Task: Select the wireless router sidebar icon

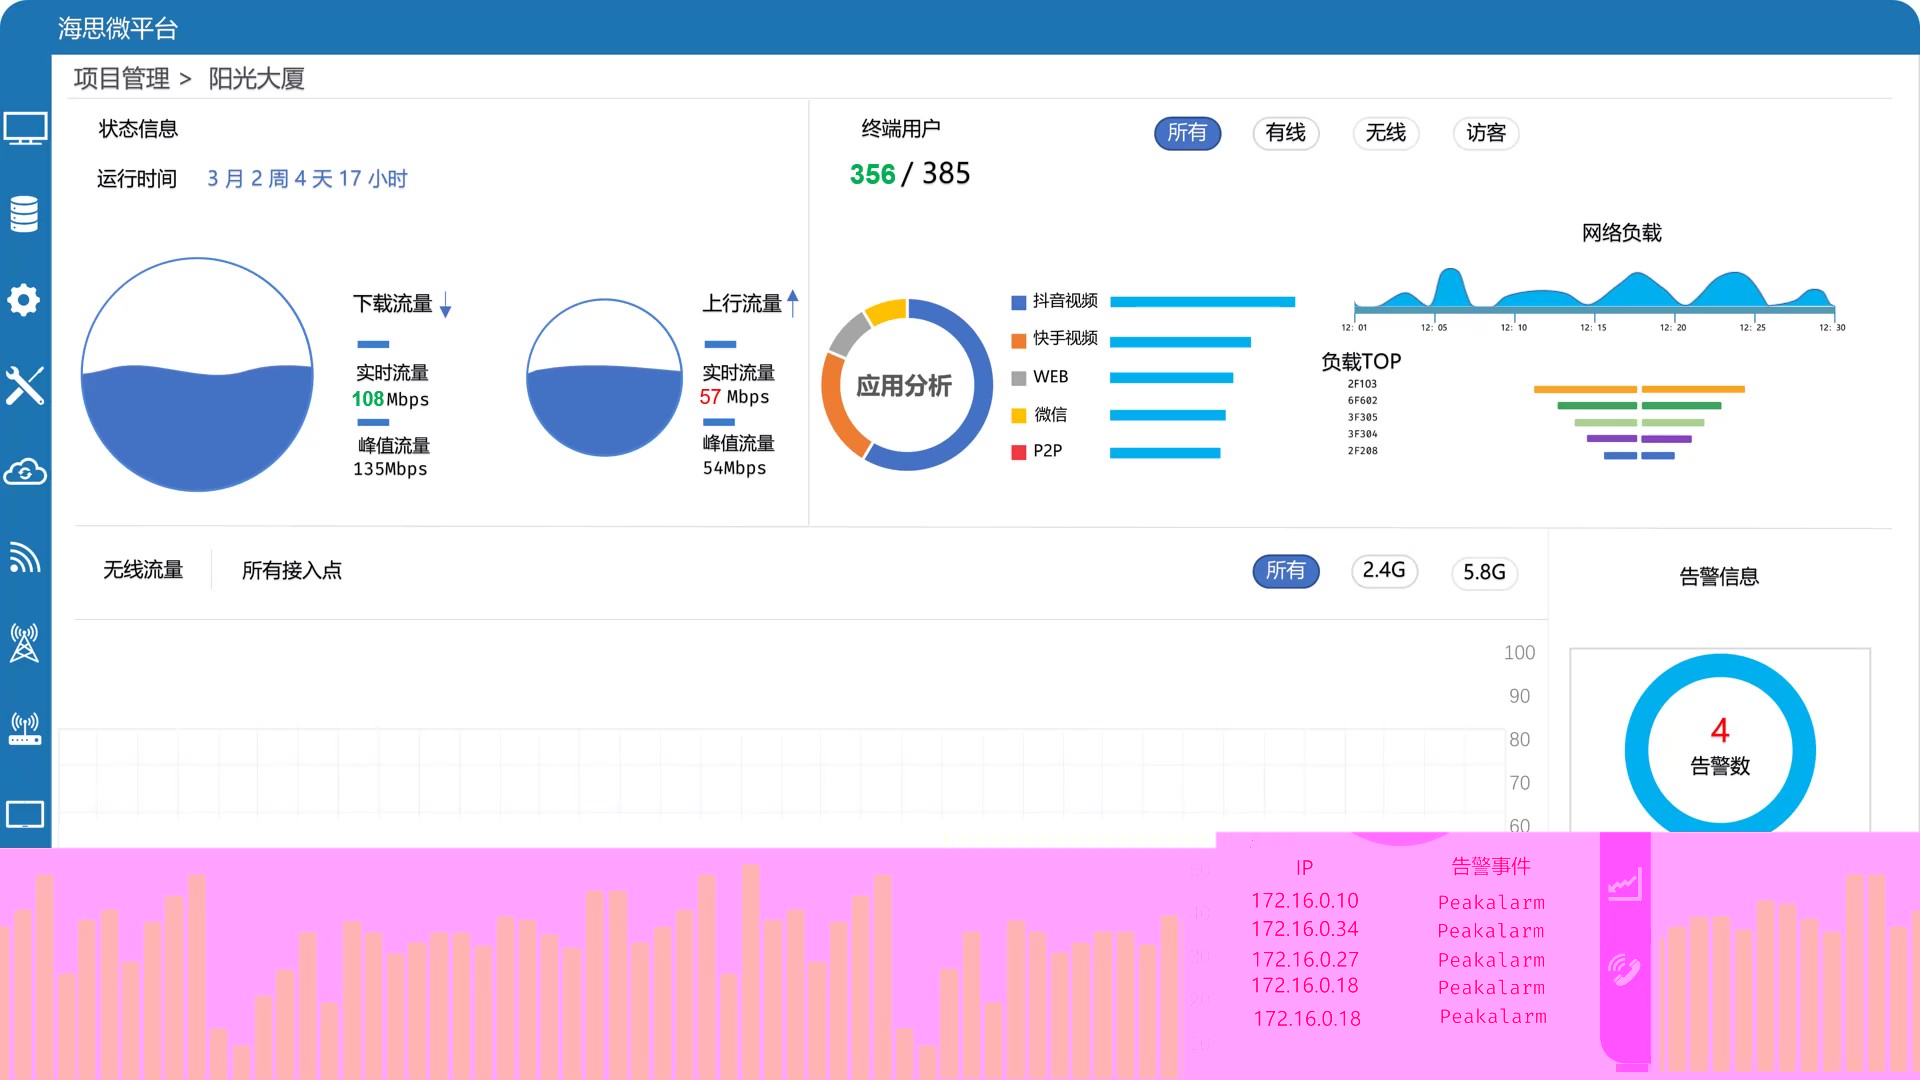Action: (x=24, y=729)
